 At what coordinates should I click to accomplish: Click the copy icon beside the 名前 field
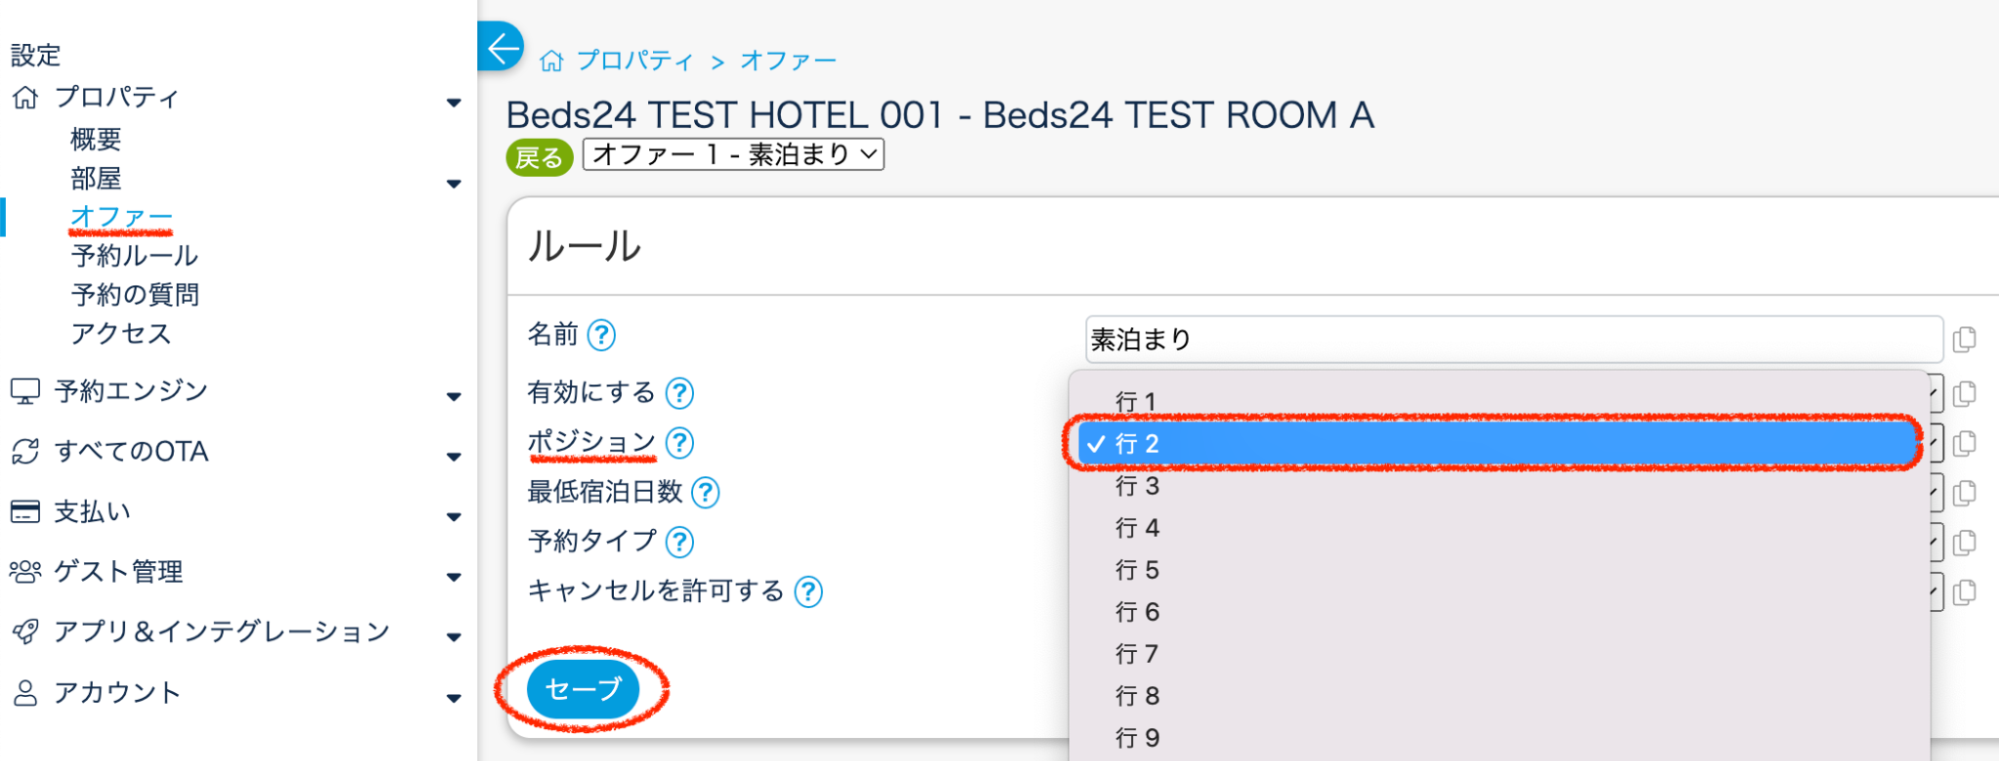pos(1964,340)
